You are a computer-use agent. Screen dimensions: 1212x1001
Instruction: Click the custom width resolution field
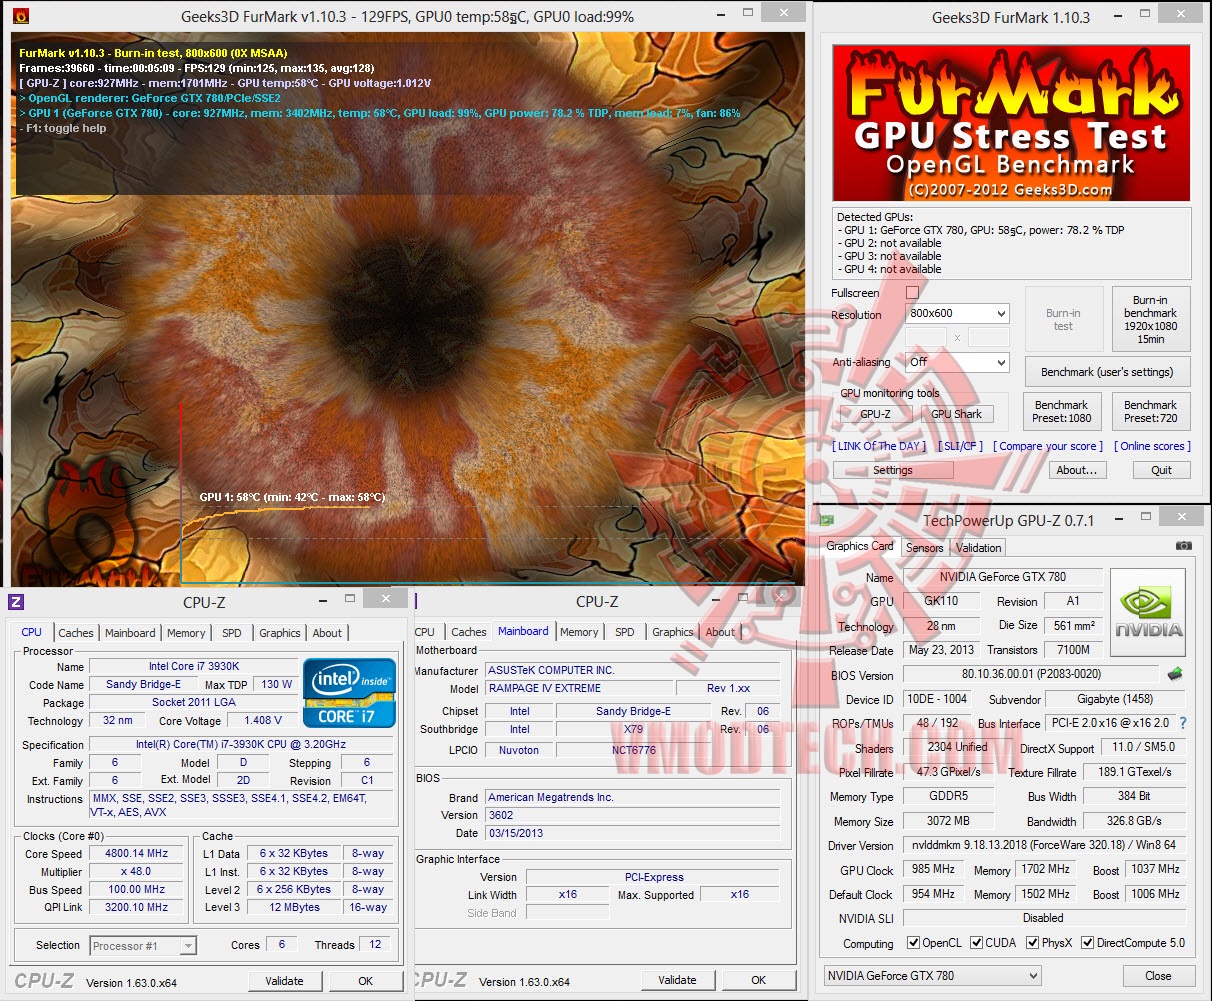(926, 337)
